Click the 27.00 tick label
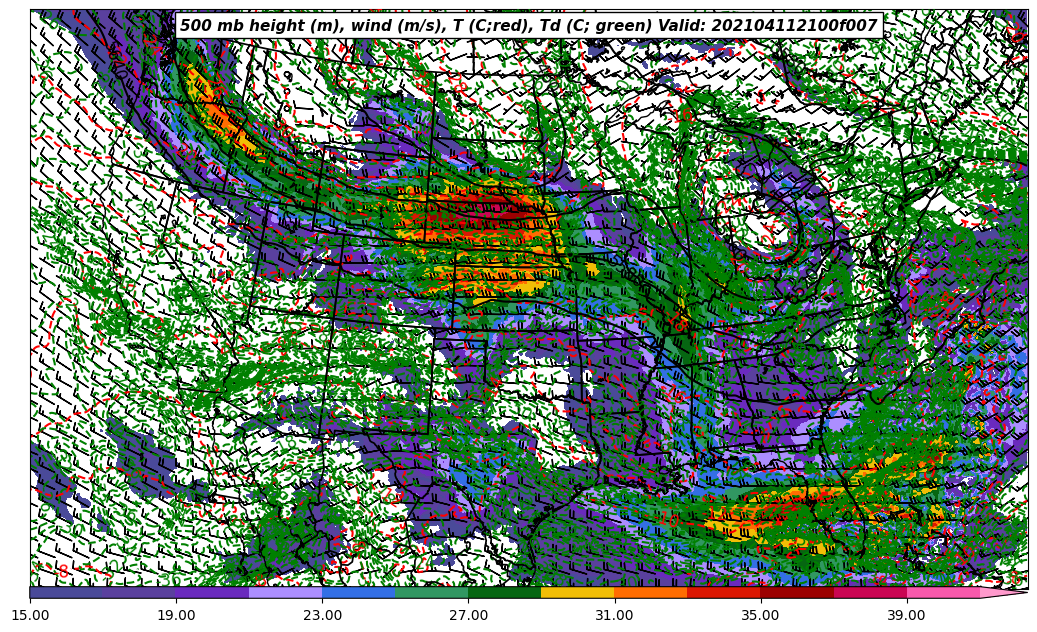The image size is (1037, 632). (x=469, y=615)
